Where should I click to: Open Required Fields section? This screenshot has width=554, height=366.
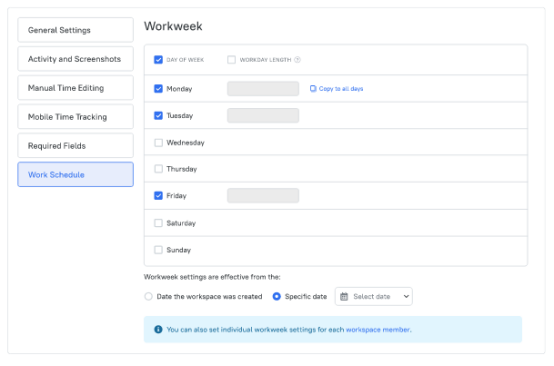(75, 146)
